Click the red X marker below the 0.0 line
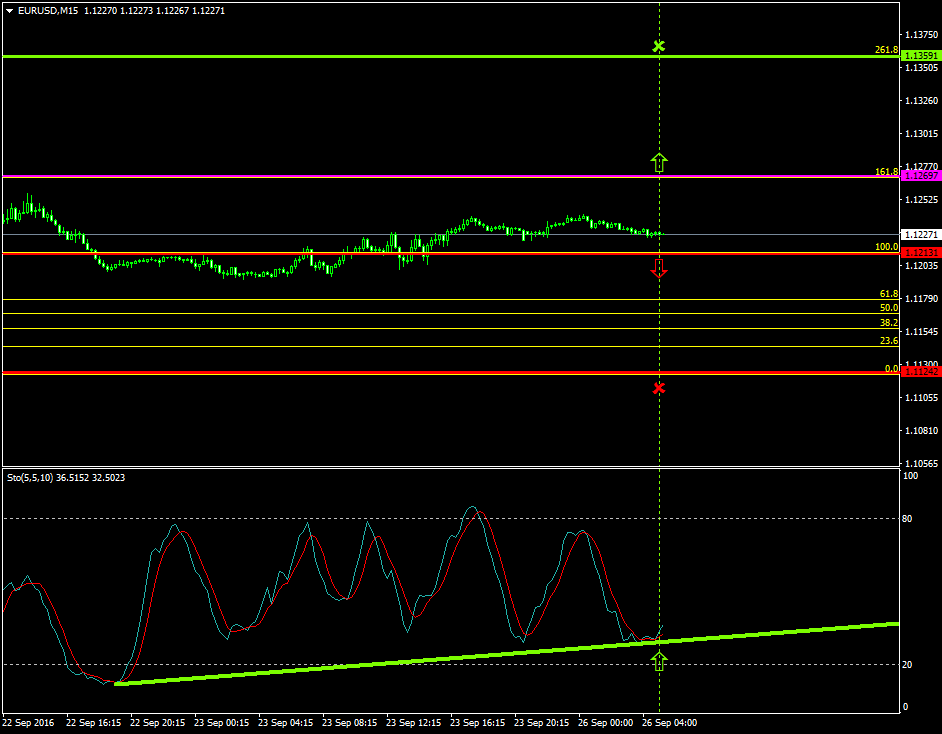The height and width of the screenshot is (734, 942). [658, 387]
